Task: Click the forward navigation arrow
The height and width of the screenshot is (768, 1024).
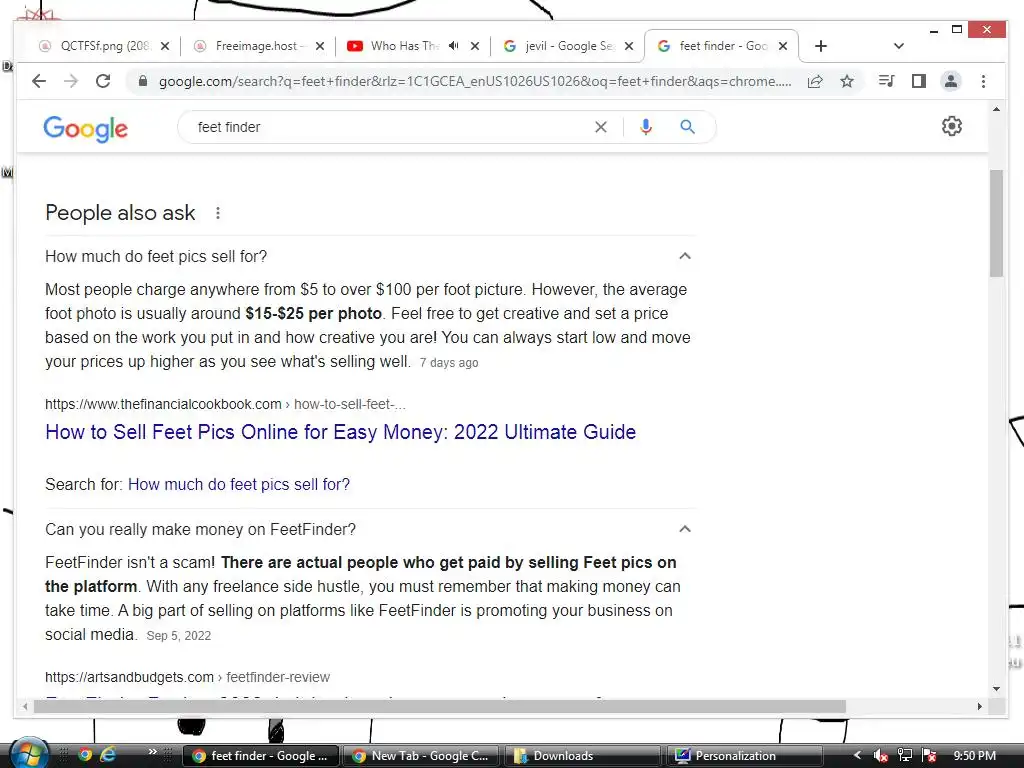Action: click(71, 82)
